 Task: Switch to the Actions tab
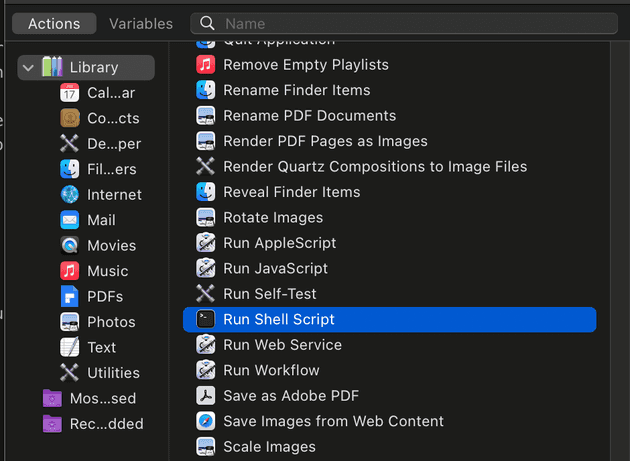54,24
